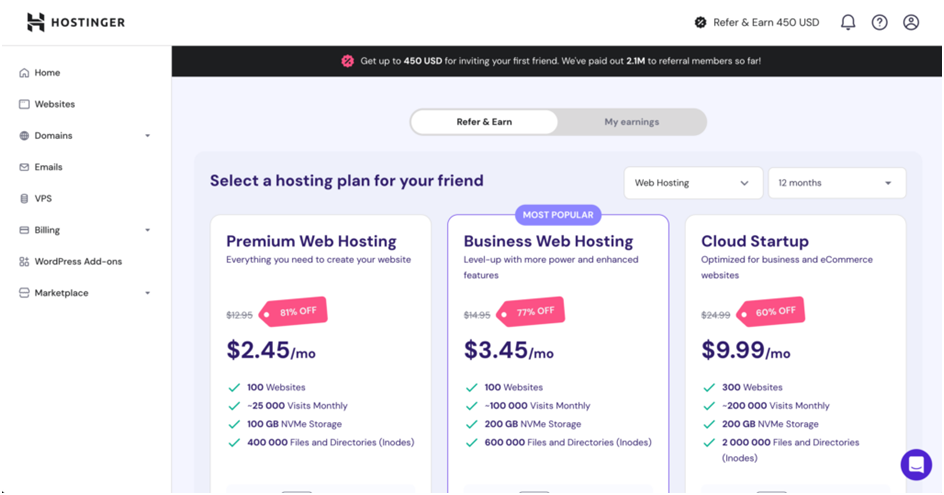944x495 pixels.
Task: Expand the Domains sidebar menu
Action: click(147, 136)
